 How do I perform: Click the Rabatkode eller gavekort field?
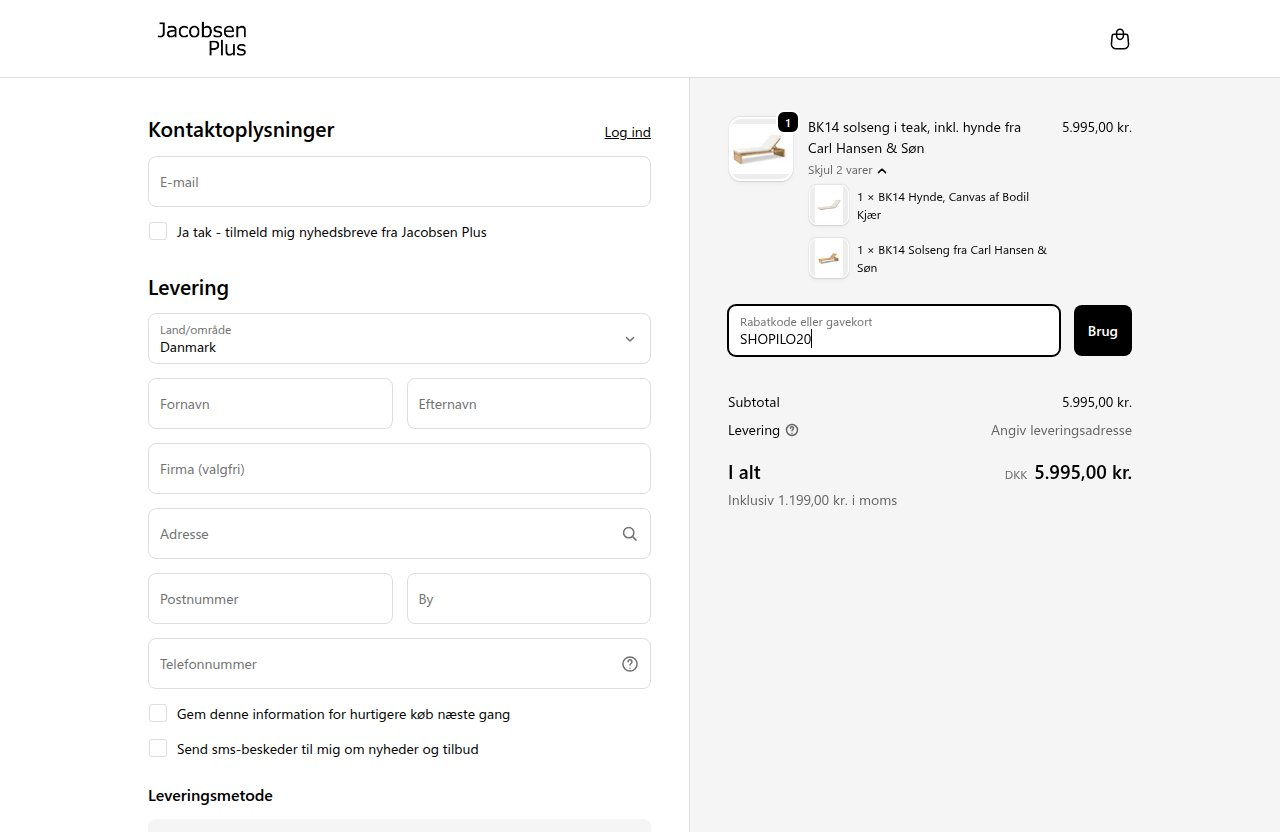point(894,330)
